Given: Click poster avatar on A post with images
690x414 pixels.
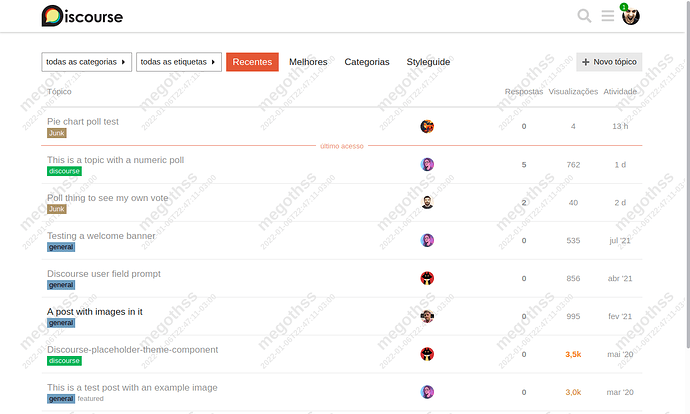Looking at the screenshot, I should pos(427,316).
